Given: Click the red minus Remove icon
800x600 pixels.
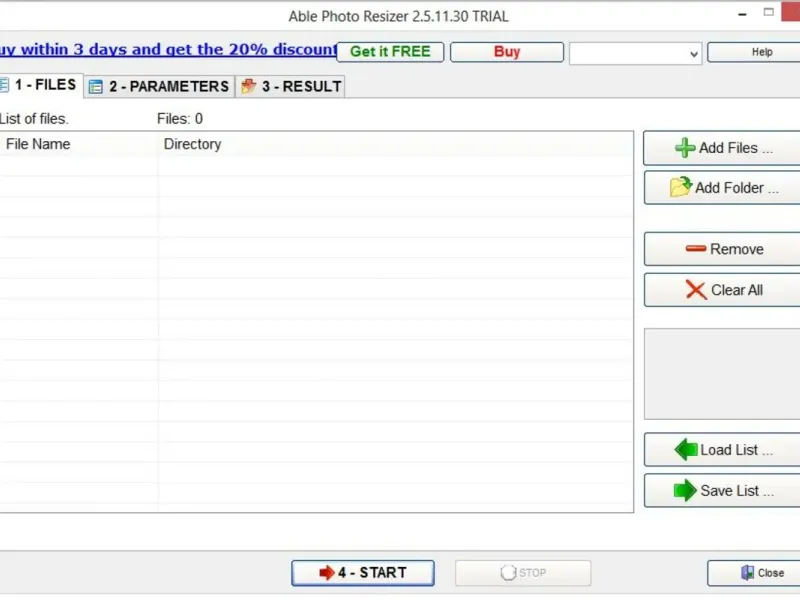Looking at the screenshot, I should click(x=695, y=249).
